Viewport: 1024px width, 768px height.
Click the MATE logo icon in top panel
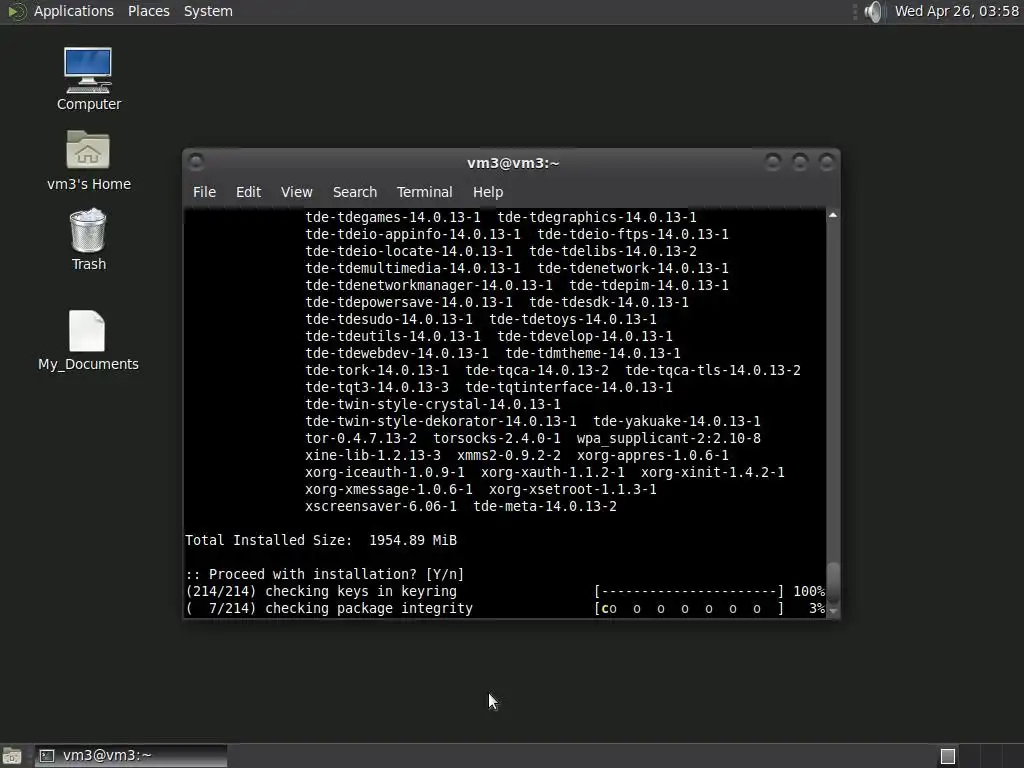[16, 11]
